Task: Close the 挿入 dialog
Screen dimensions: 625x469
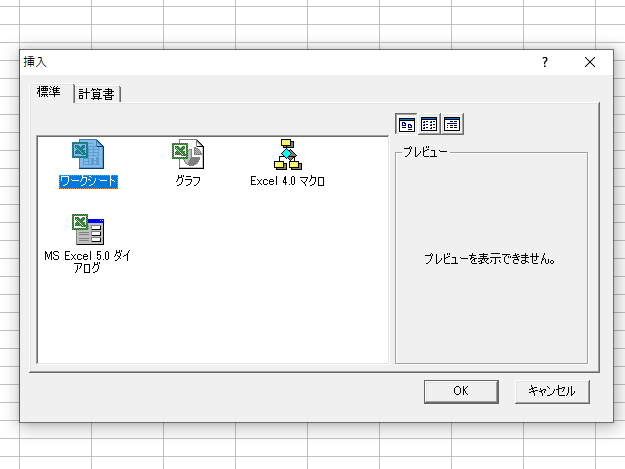Action: [590, 62]
